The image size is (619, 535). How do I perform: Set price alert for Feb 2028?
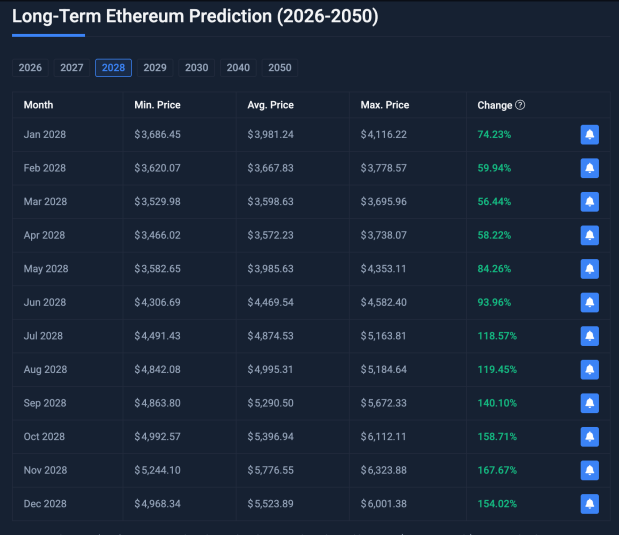589,168
